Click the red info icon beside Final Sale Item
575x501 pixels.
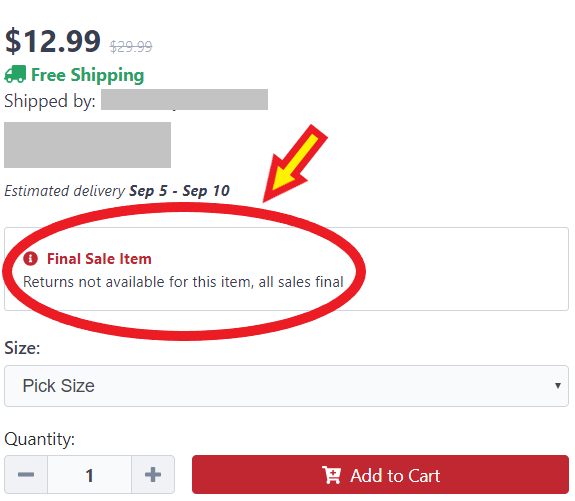(30, 259)
